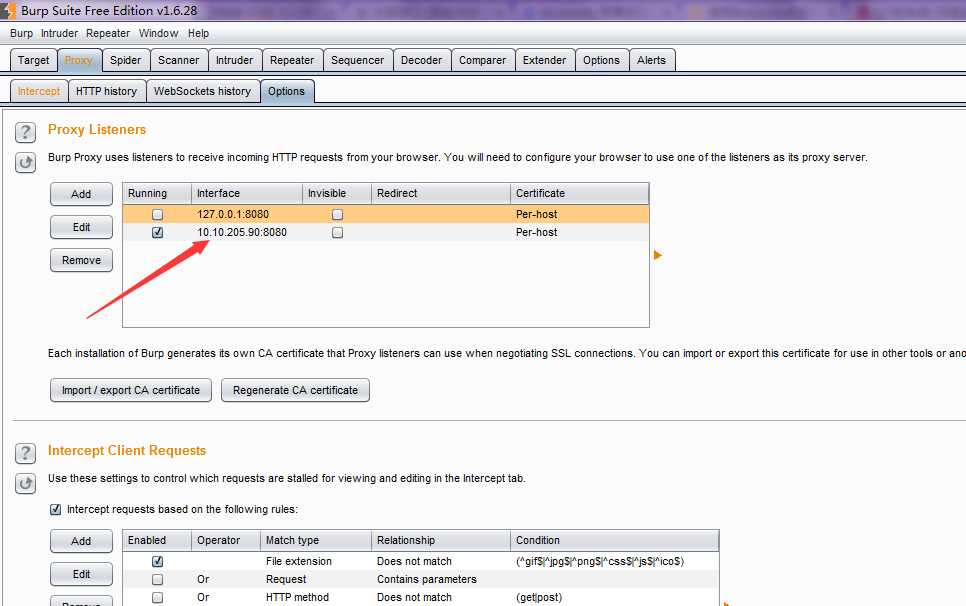Click Per-host in 10.10.205.90:8080 row
The width and height of the screenshot is (966, 606).
tap(537, 232)
